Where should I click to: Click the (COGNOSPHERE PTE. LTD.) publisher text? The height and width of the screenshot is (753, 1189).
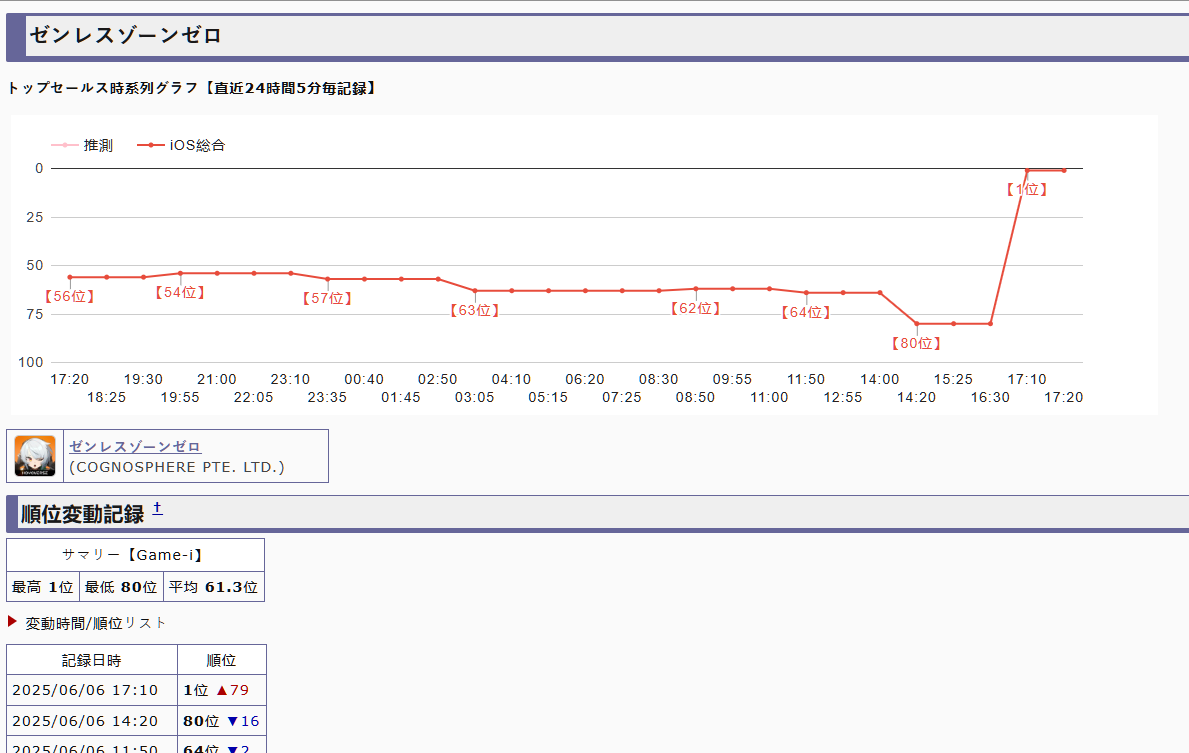pos(177,467)
